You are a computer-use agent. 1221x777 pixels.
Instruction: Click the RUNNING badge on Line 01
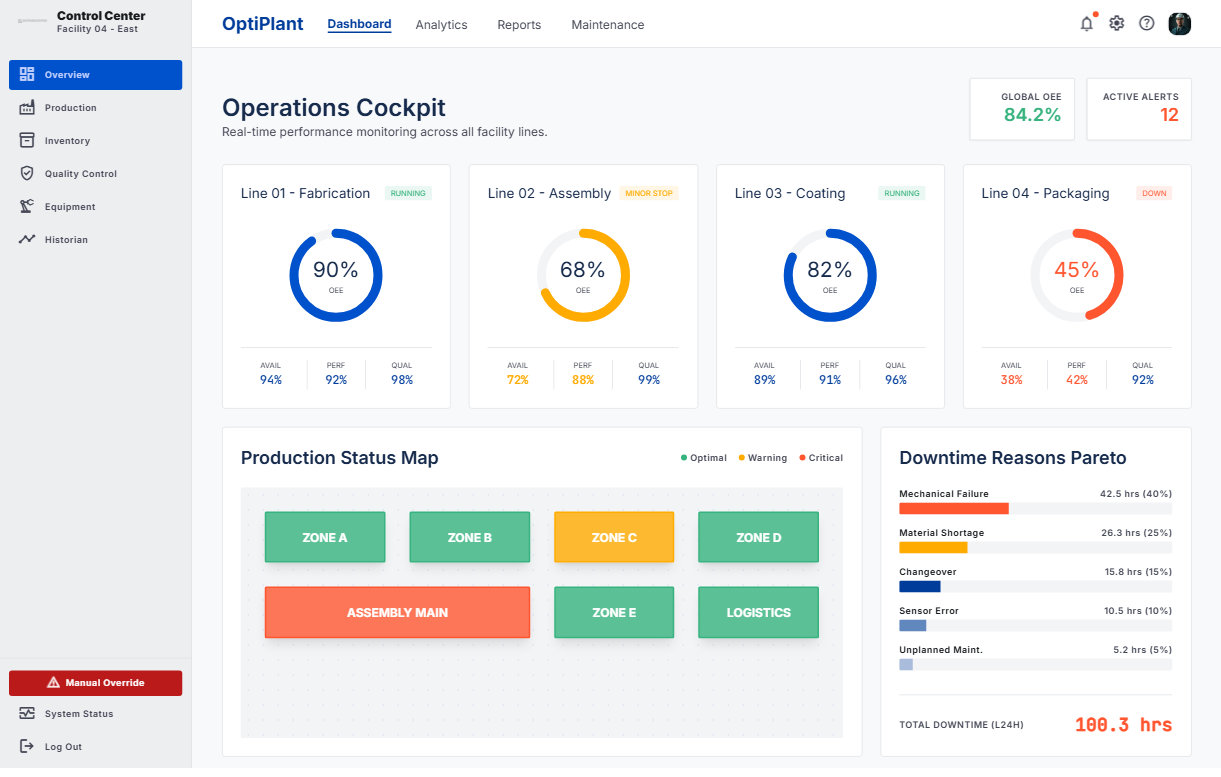[x=408, y=193]
